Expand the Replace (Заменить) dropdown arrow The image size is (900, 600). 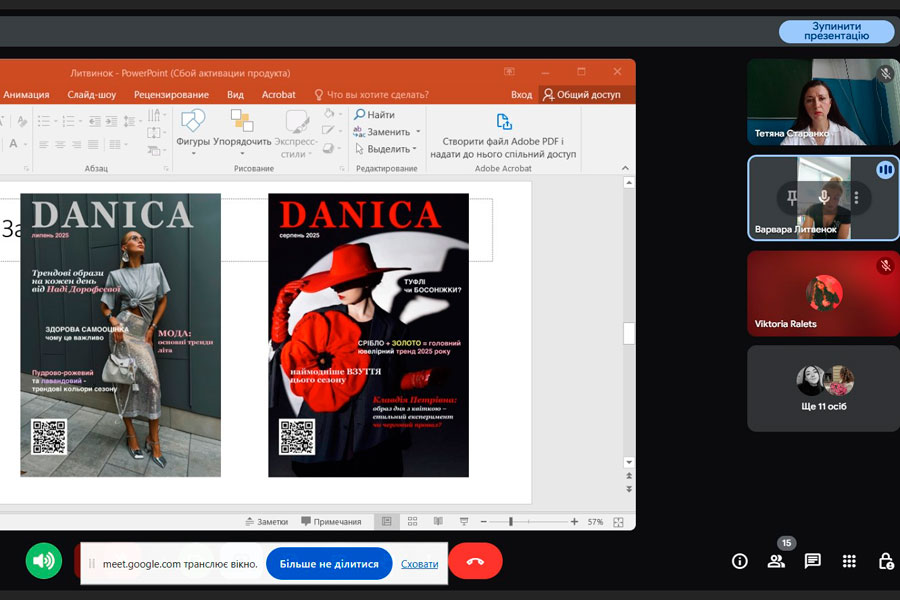point(418,132)
